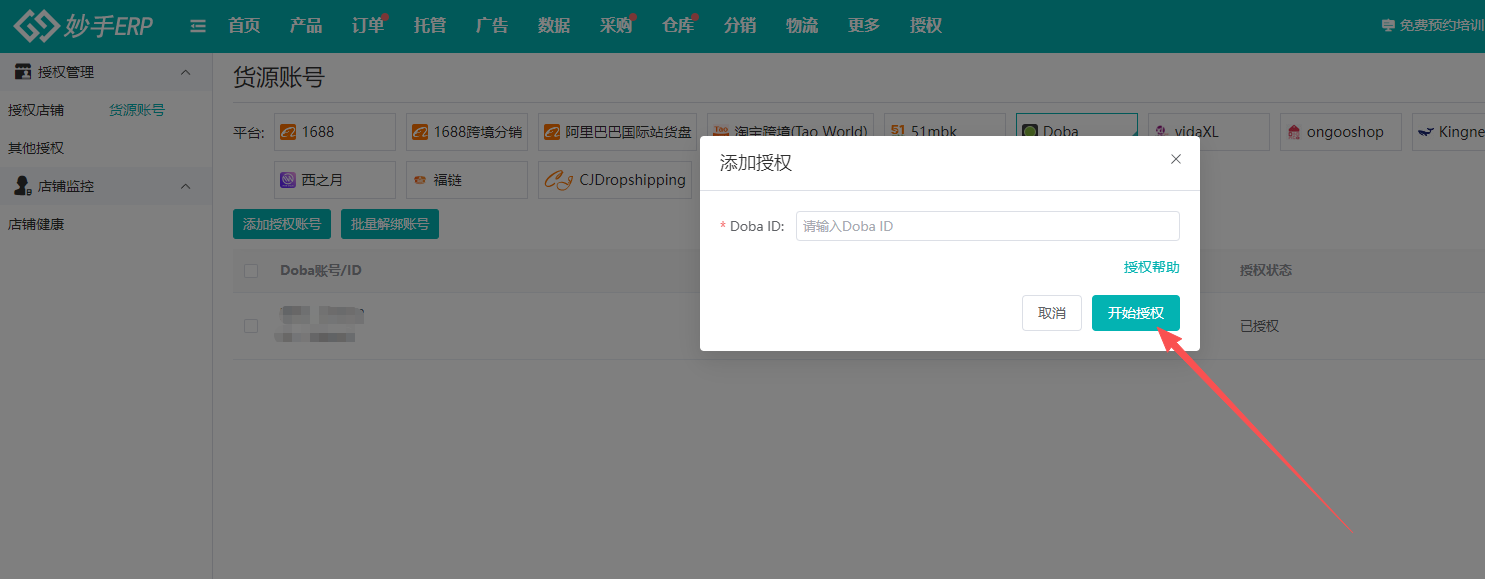Viewport: 1485px width, 579px height.
Task: Select the 阿里巴巴国际站货盘 platform tab
Action: click(617, 132)
